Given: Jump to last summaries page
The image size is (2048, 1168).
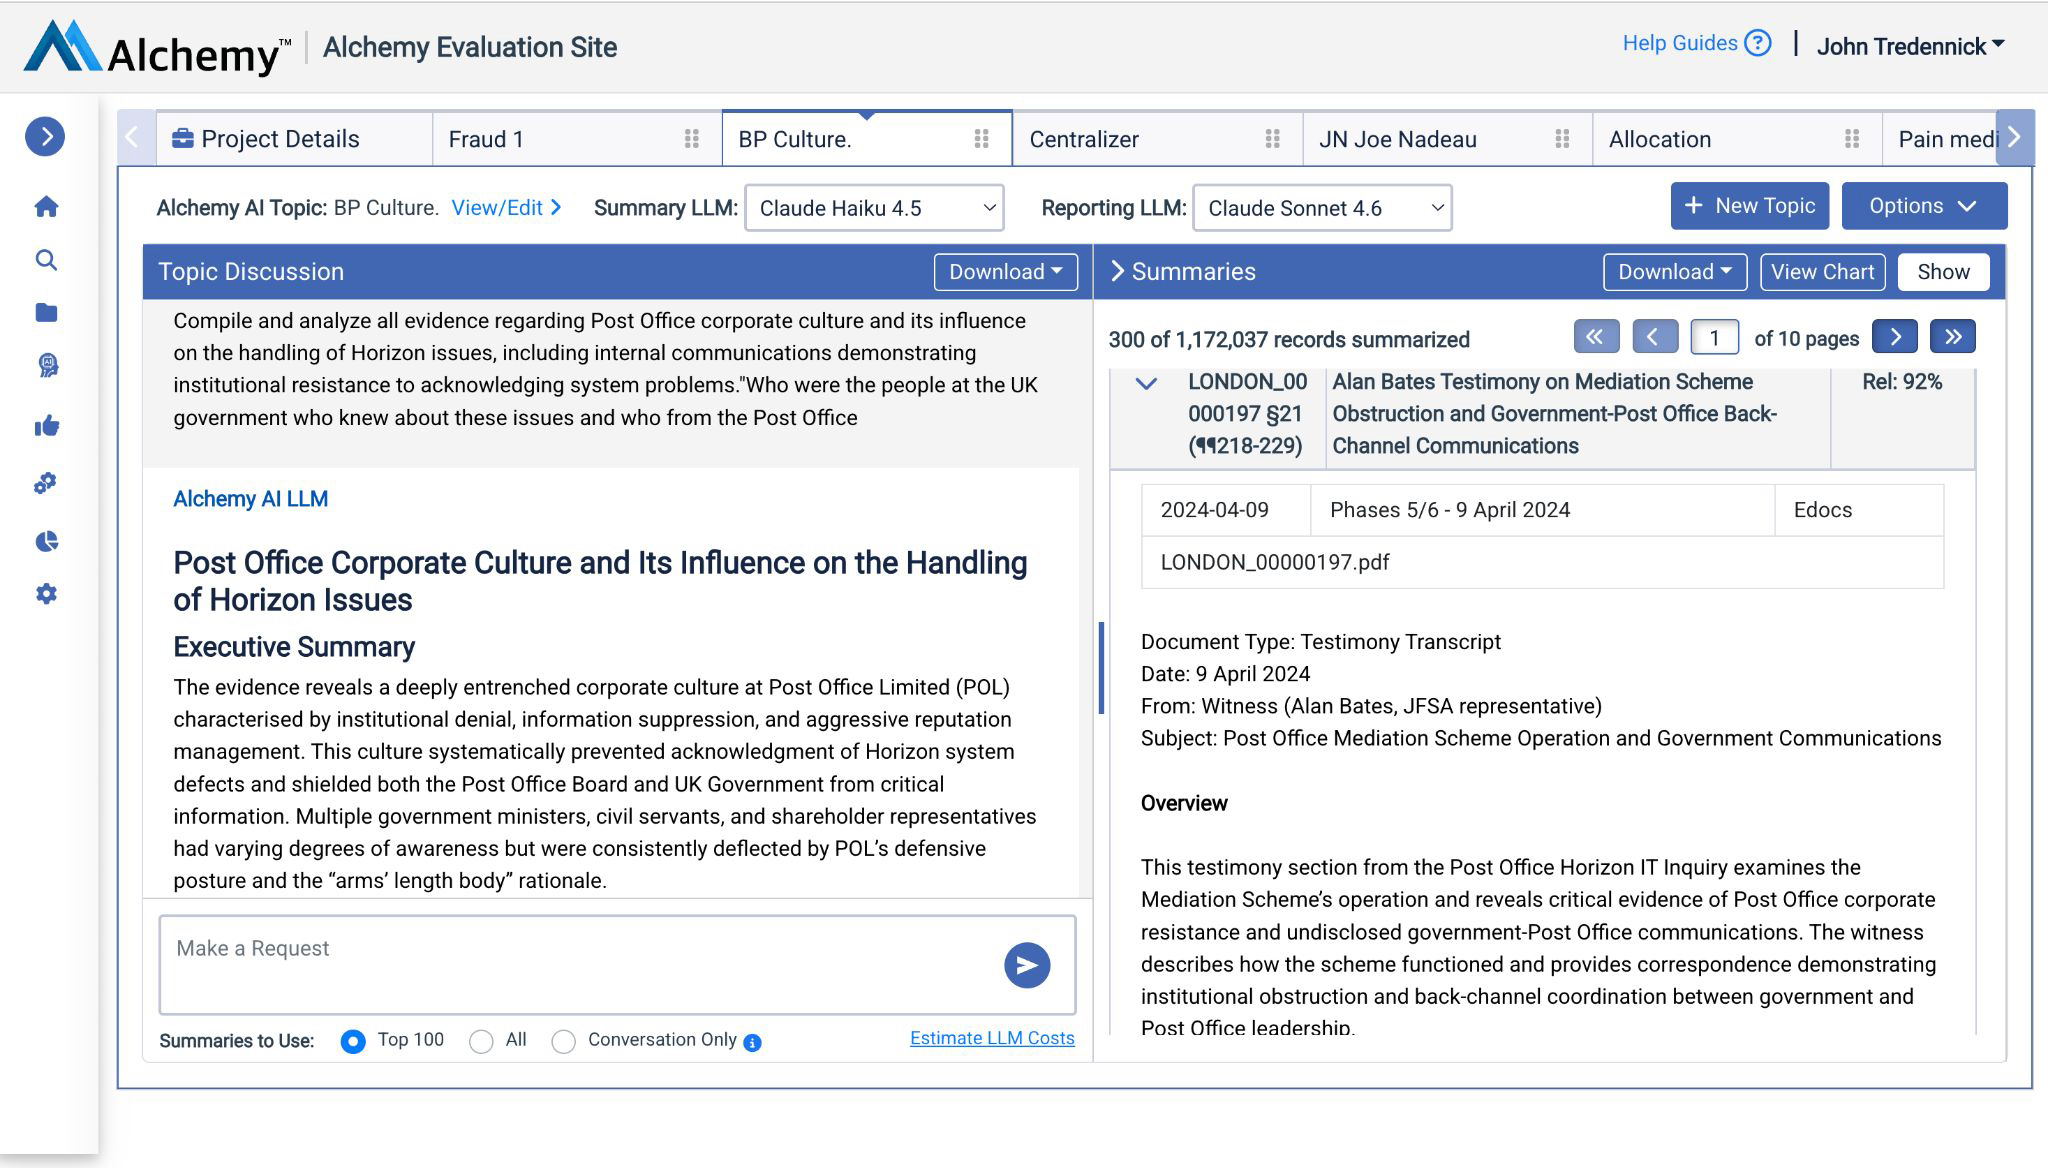Looking at the screenshot, I should click(1953, 337).
